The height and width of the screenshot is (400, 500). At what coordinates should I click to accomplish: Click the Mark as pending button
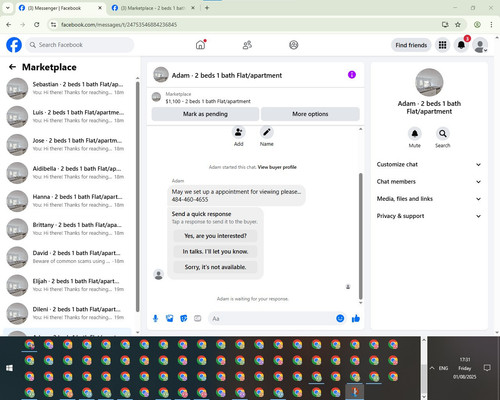(205, 114)
